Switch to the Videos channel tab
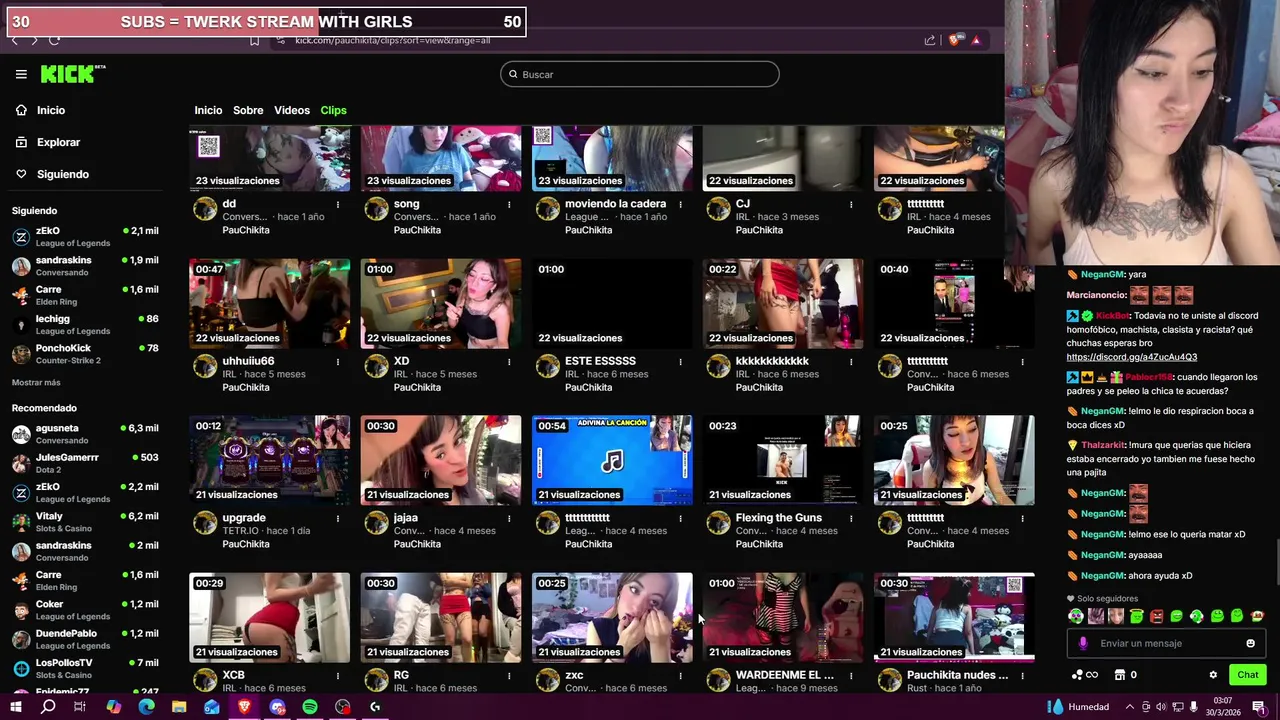 point(292,110)
